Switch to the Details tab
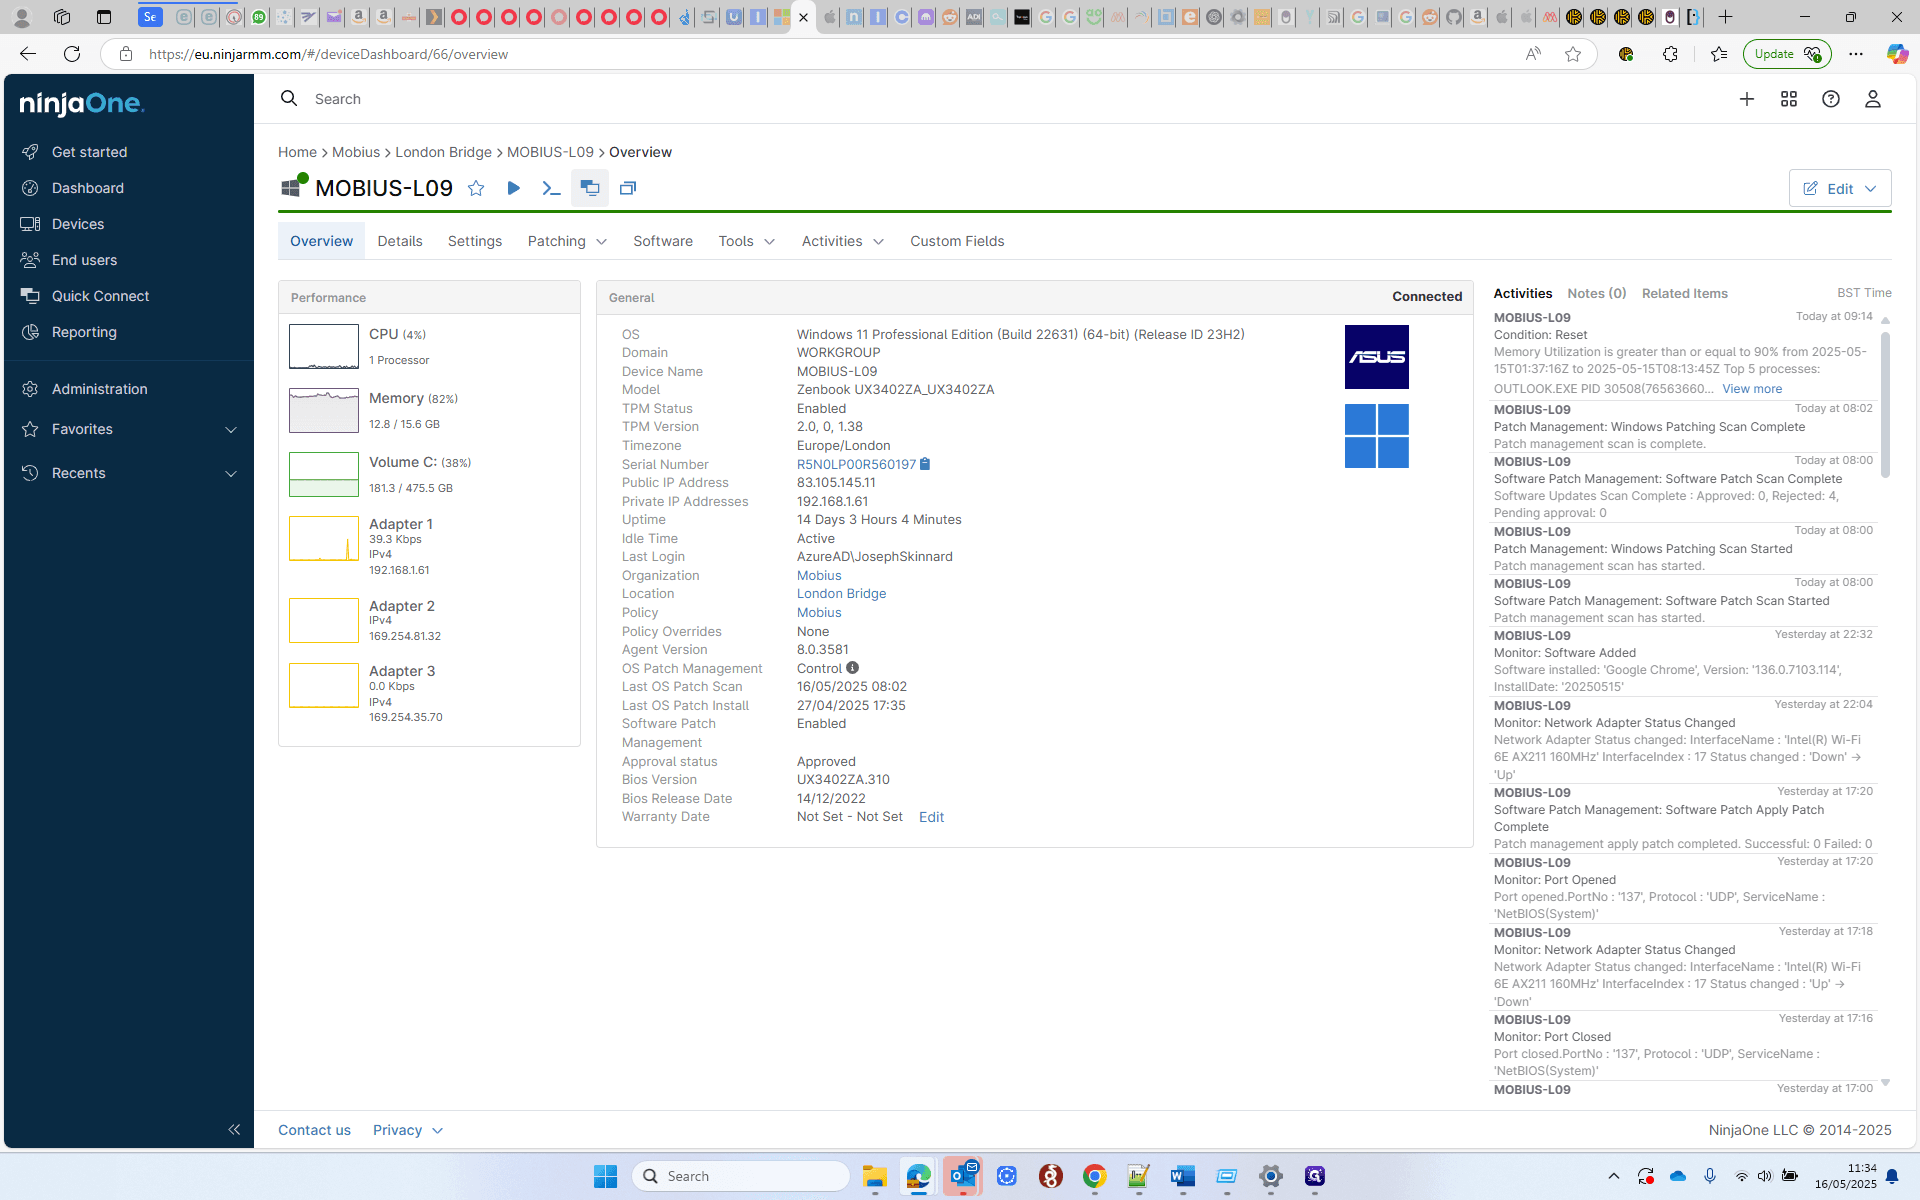1920x1200 pixels. [x=400, y=241]
